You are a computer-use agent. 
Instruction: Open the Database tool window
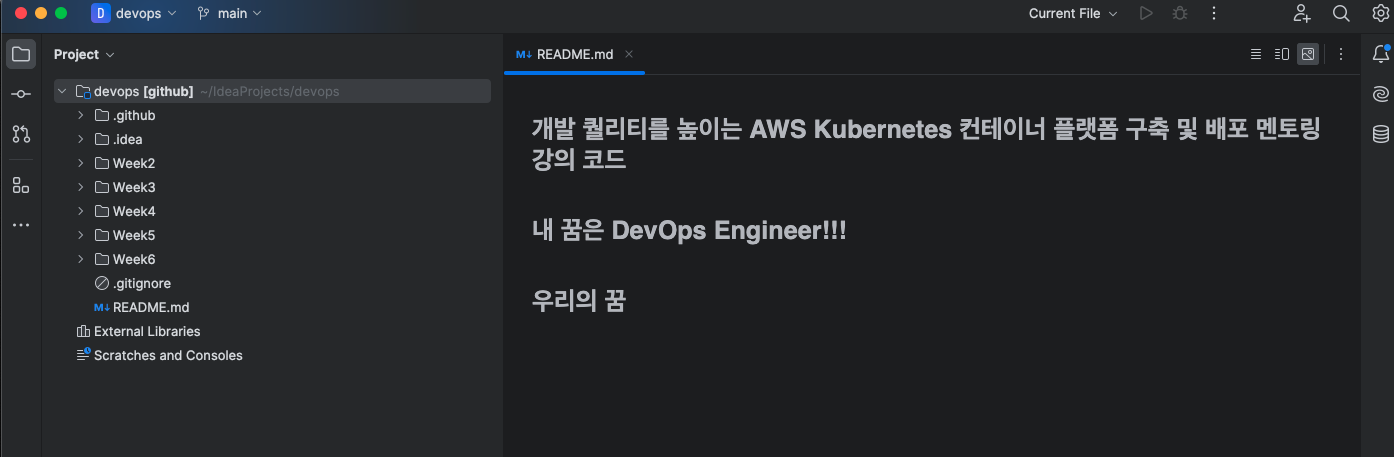point(1381,134)
